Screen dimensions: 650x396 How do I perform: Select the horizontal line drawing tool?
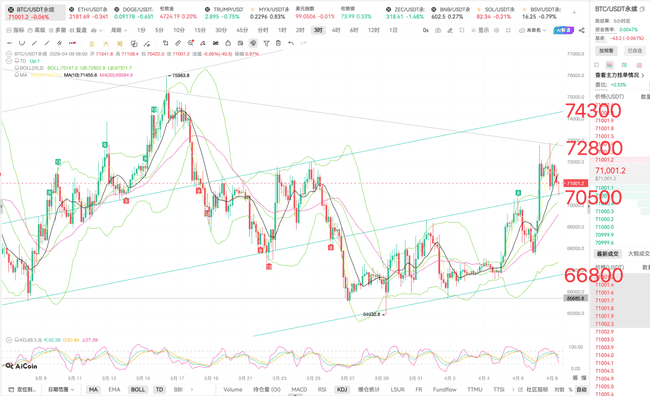point(10,43)
